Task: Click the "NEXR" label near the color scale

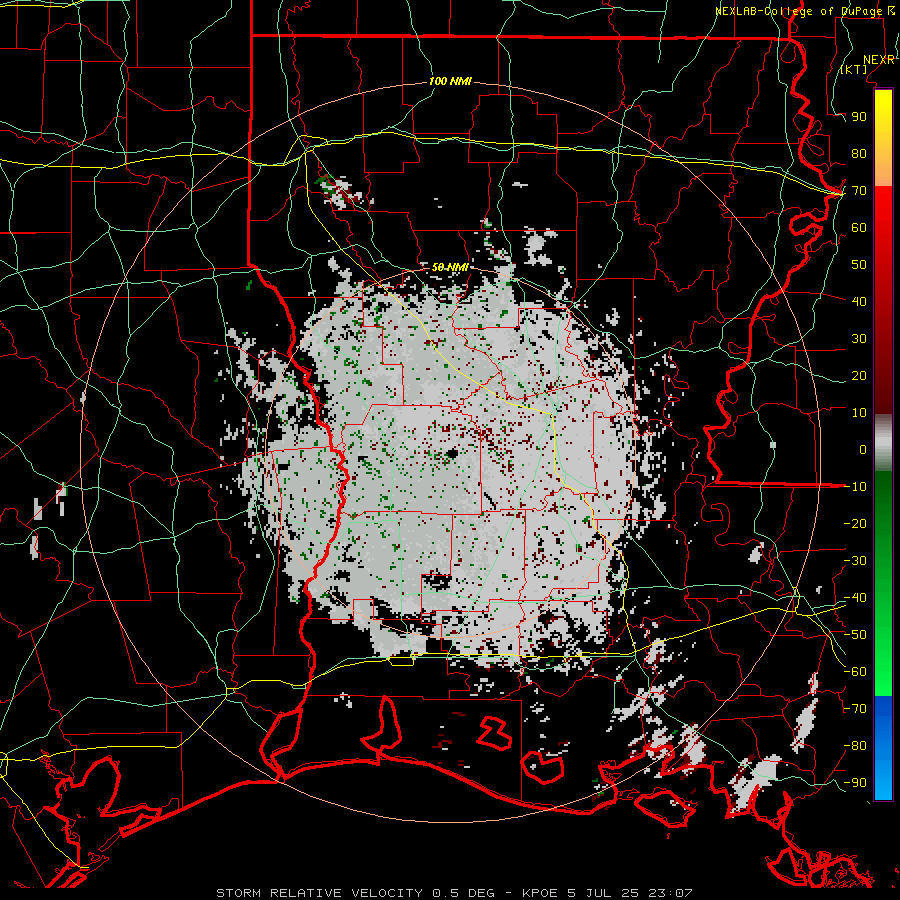Action: tap(879, 60)
